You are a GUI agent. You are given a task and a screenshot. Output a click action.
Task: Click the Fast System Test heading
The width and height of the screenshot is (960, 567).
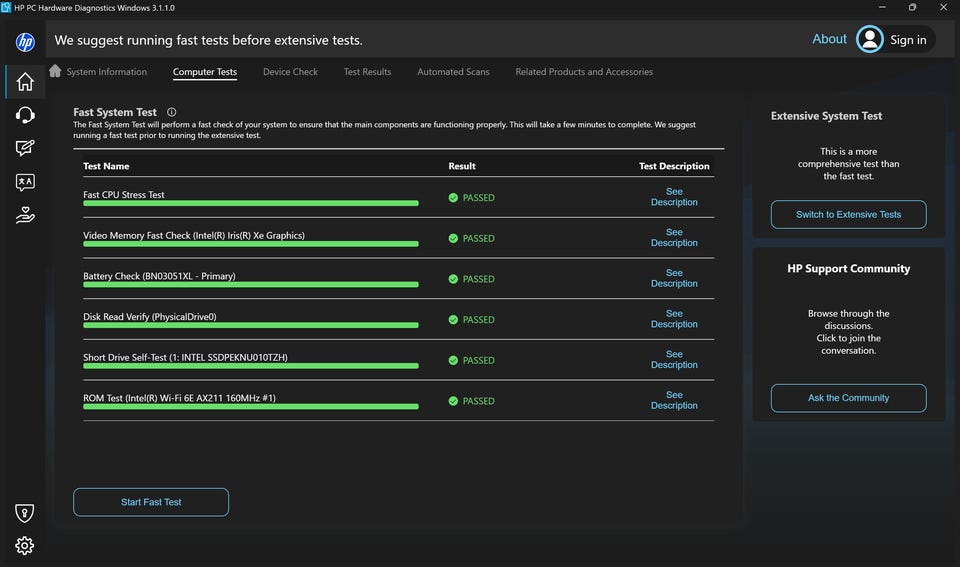tap(115, 112)
